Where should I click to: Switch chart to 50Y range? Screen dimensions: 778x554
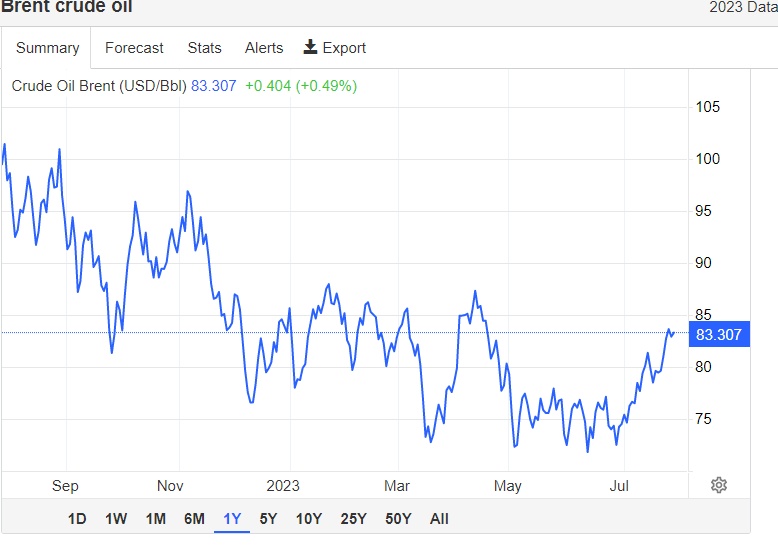pyautogui.click(x=397, y=519)
